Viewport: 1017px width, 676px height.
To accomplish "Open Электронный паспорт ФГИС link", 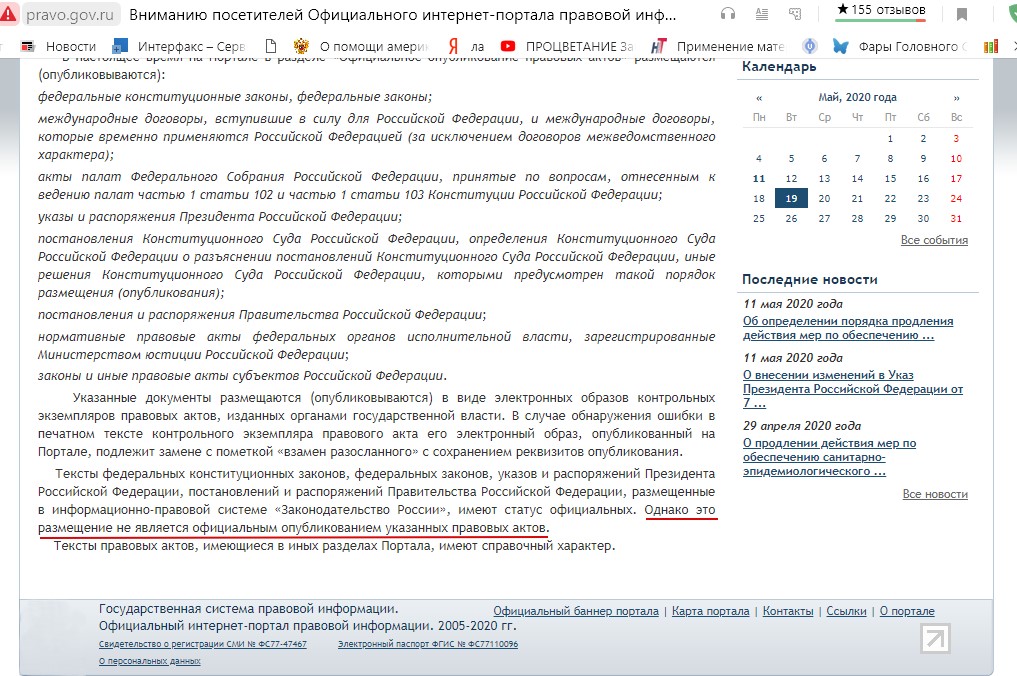I will pyautogui.click(x=428, y=644).
